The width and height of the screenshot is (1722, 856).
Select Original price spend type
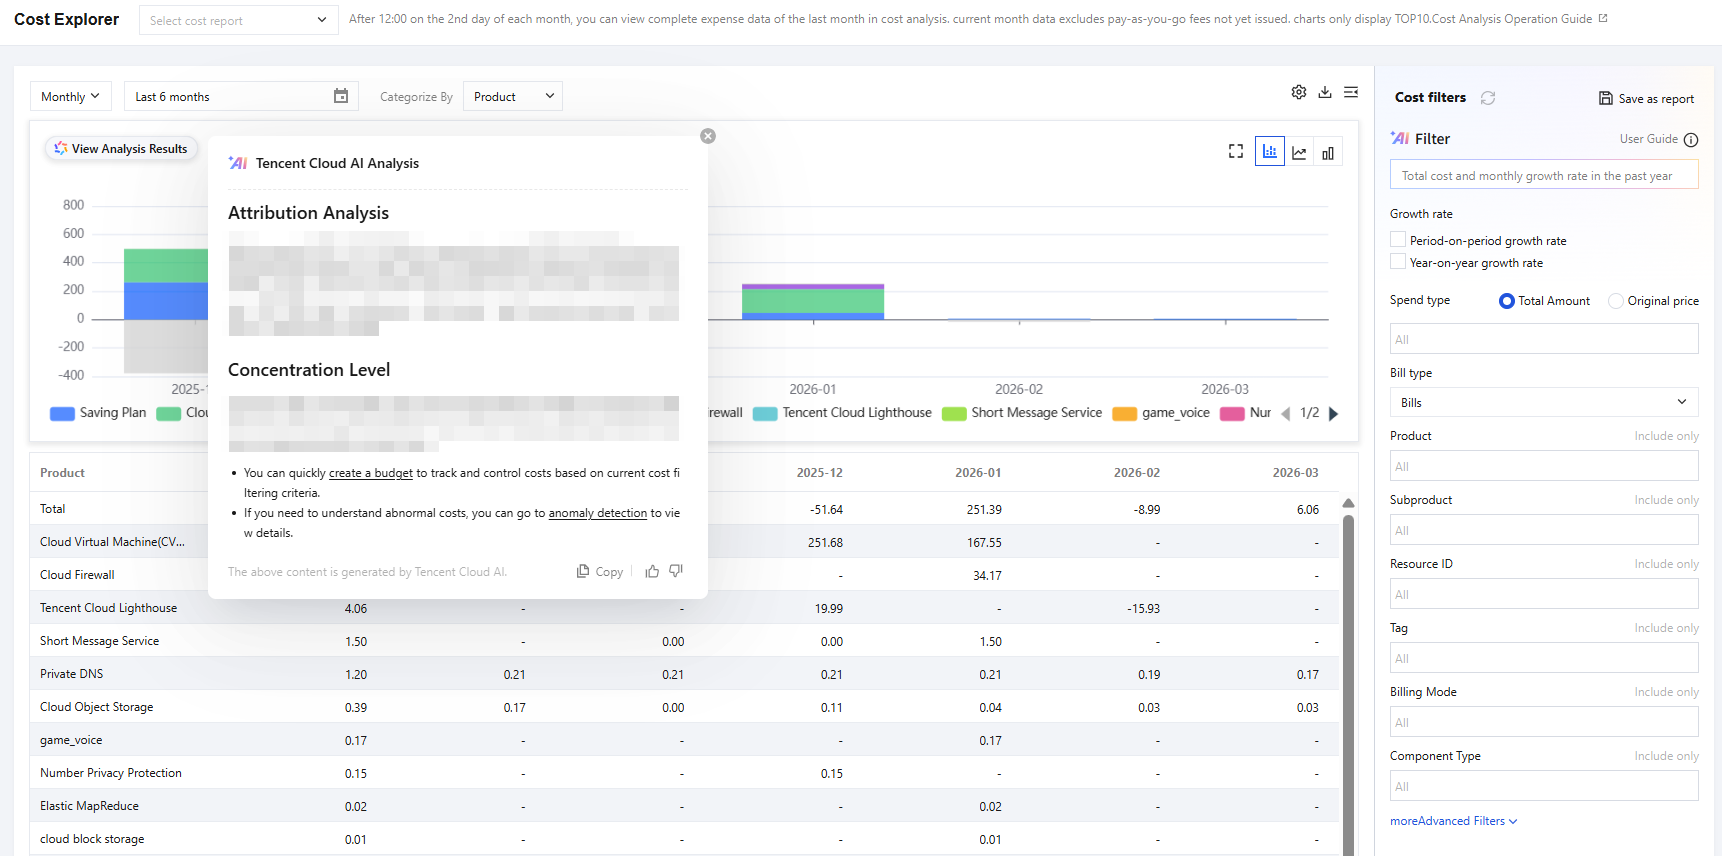1615,301
